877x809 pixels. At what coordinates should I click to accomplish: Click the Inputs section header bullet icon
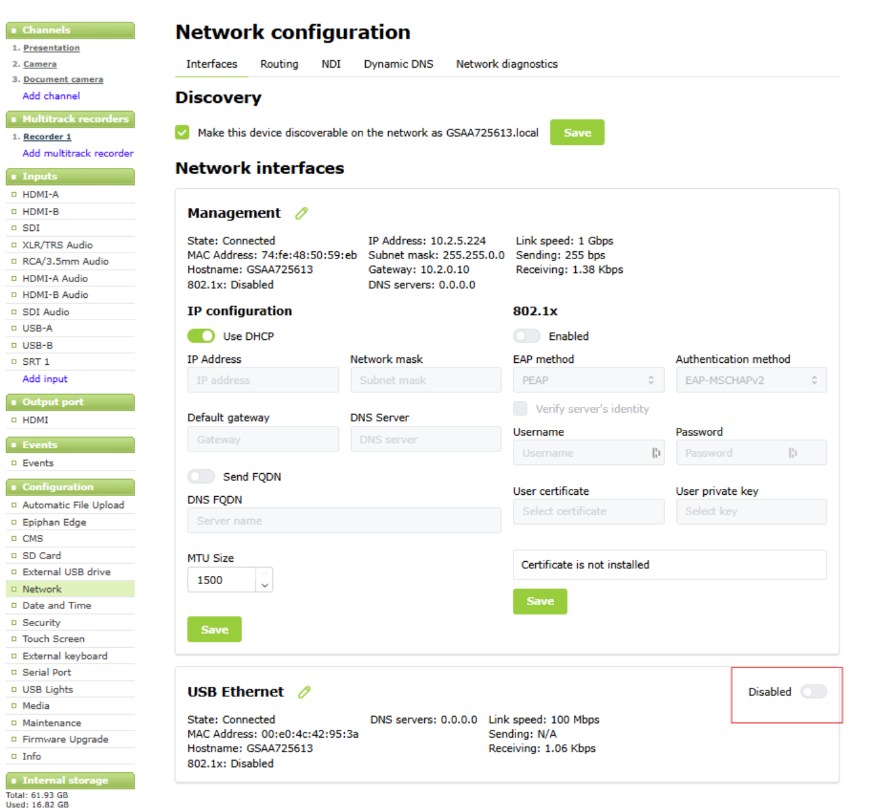[x=14, y=177]
